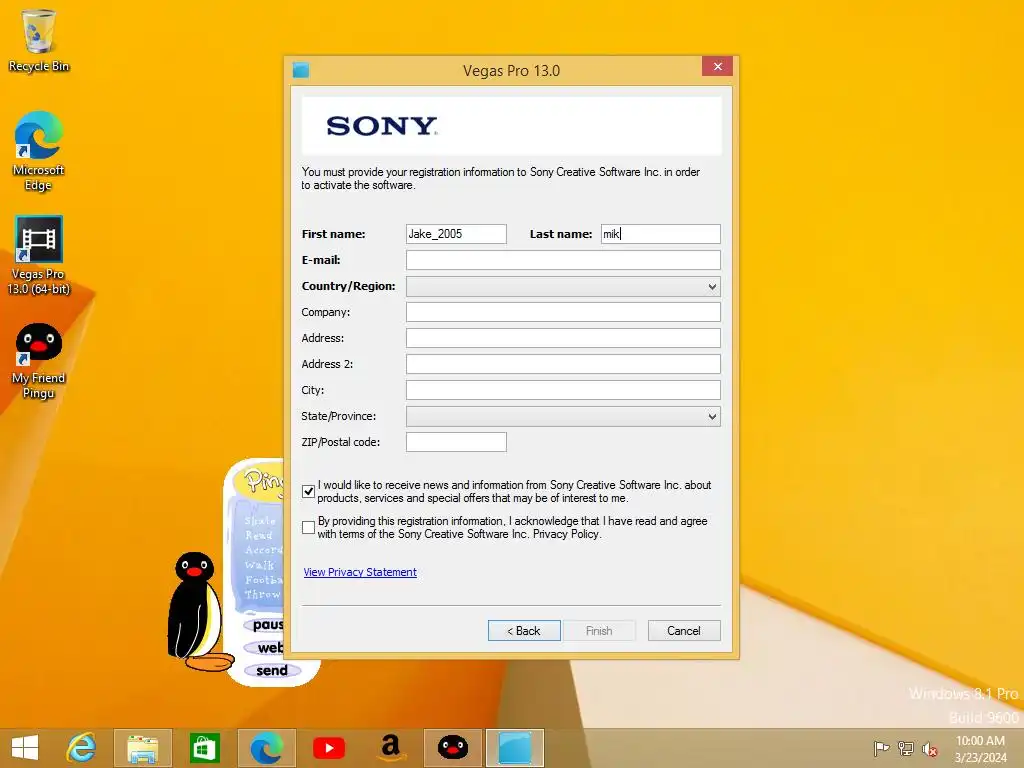Viewport: 1024px width, 768px height.
Task: Open the Amazon taskbar icon
Action: pyautogui.click(x=391, y=748)
